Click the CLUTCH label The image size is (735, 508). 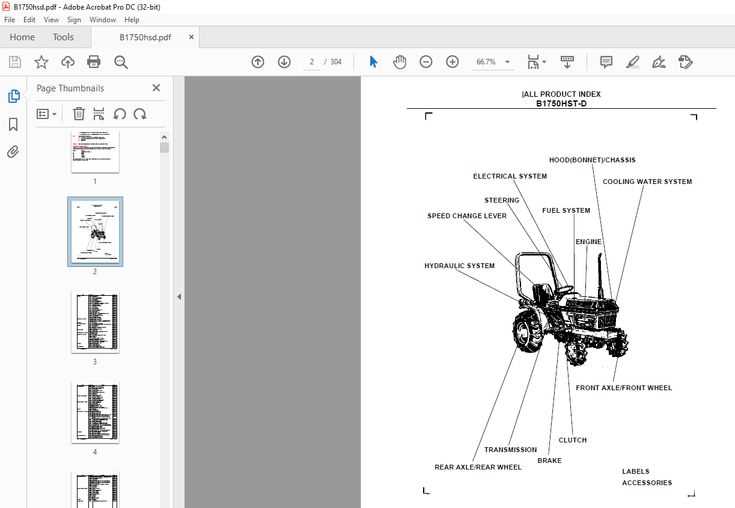(572, 440)
